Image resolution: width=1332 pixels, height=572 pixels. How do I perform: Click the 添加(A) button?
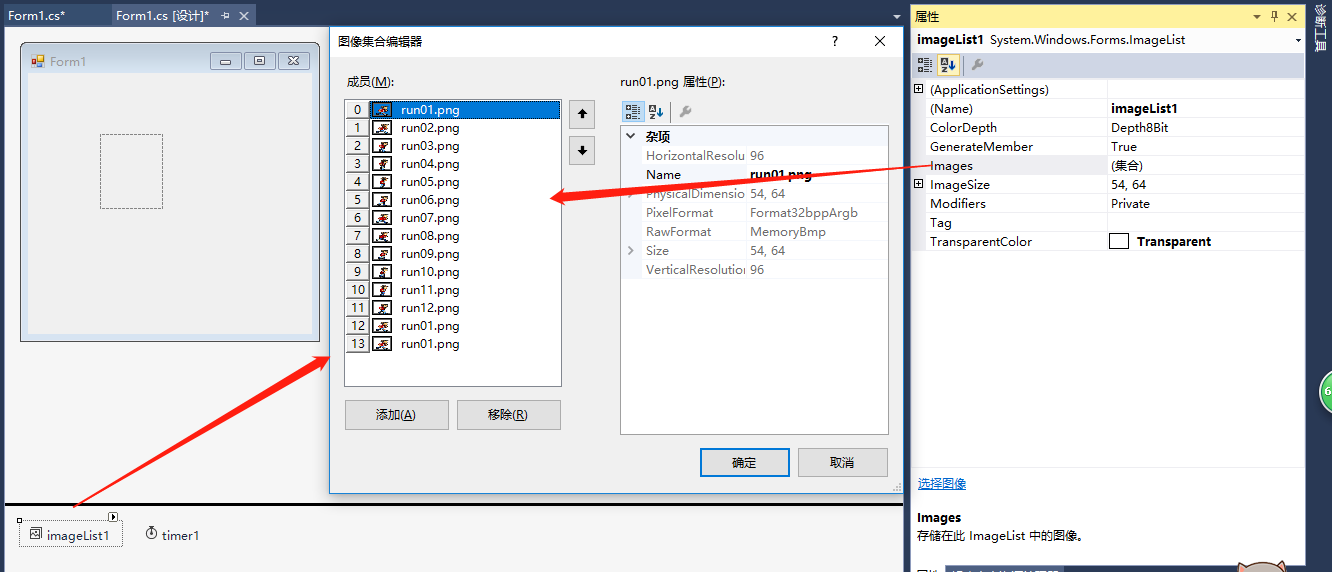pos(396,415)
